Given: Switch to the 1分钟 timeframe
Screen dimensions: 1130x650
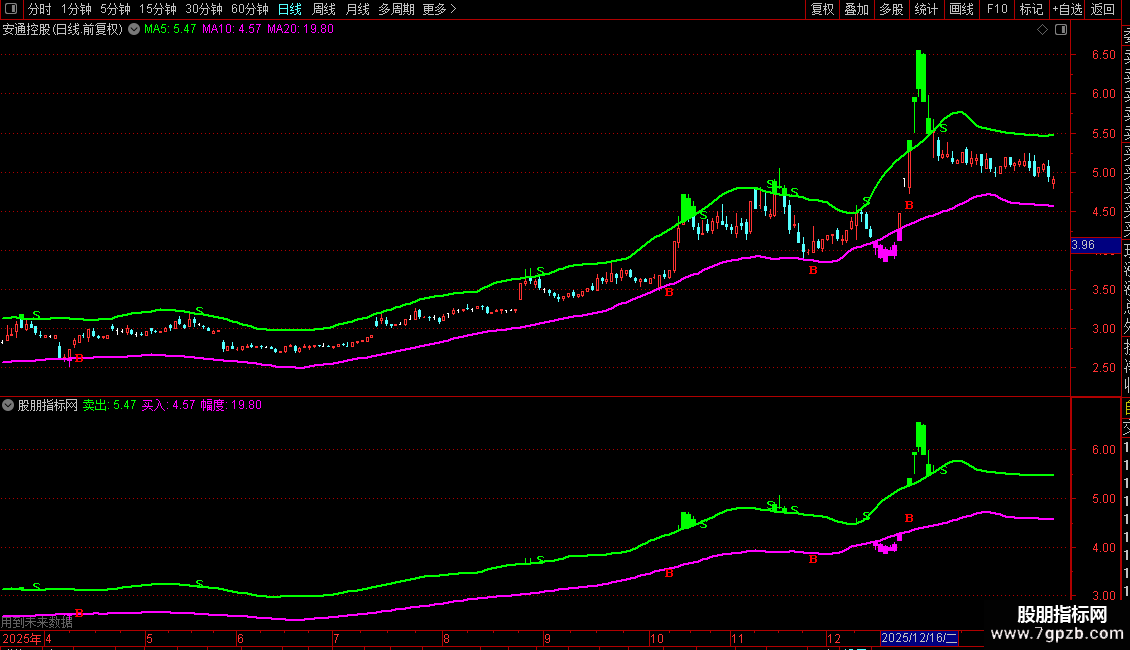Looking at the screenshot, I should coord(76,9).
